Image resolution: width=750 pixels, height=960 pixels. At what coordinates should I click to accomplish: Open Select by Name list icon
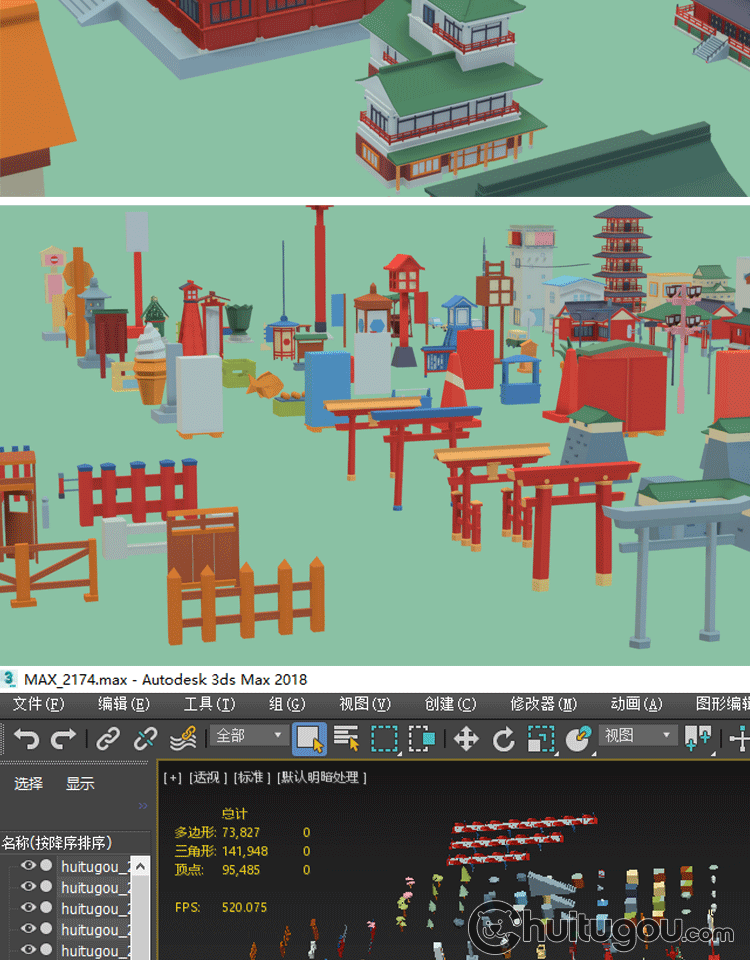tap(346, 739)
